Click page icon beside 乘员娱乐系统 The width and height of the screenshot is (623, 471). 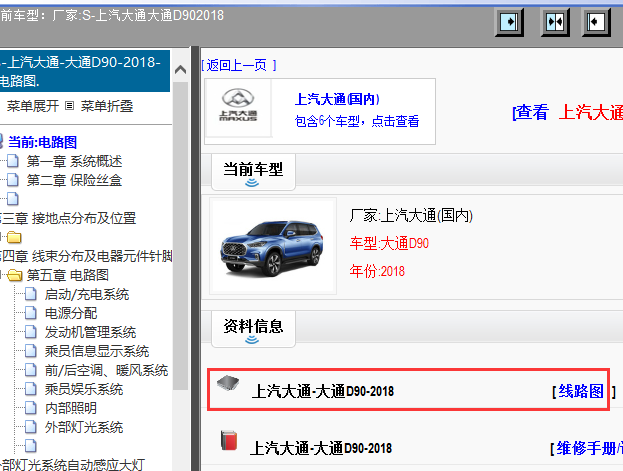click(31, 389)
